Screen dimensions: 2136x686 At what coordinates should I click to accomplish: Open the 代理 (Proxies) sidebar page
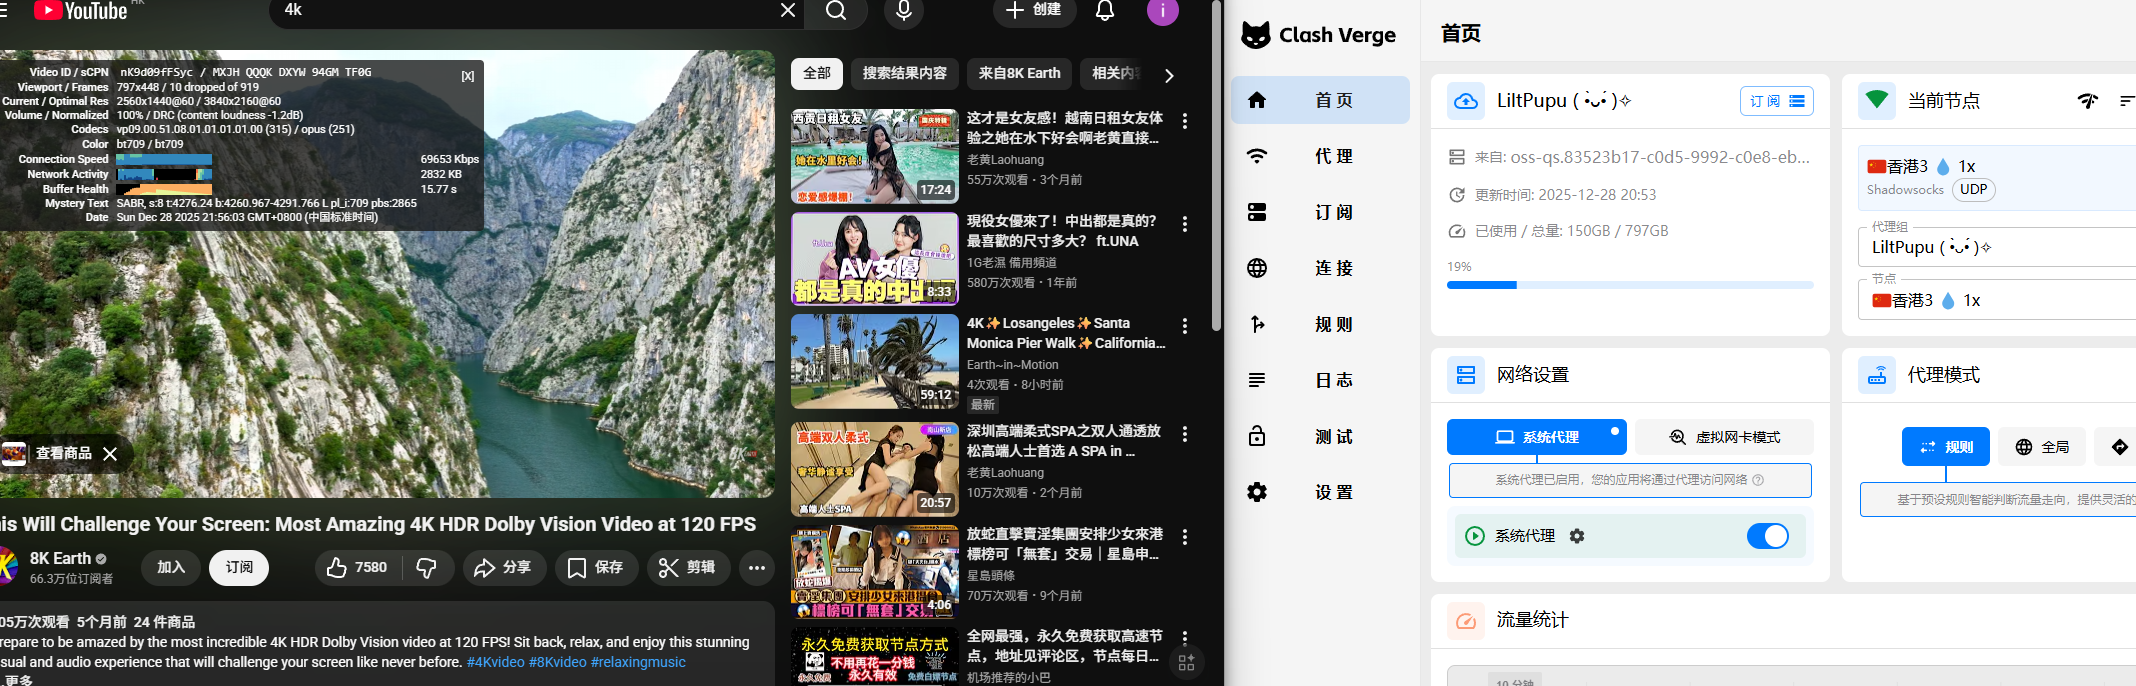(x=1320, y=156)
